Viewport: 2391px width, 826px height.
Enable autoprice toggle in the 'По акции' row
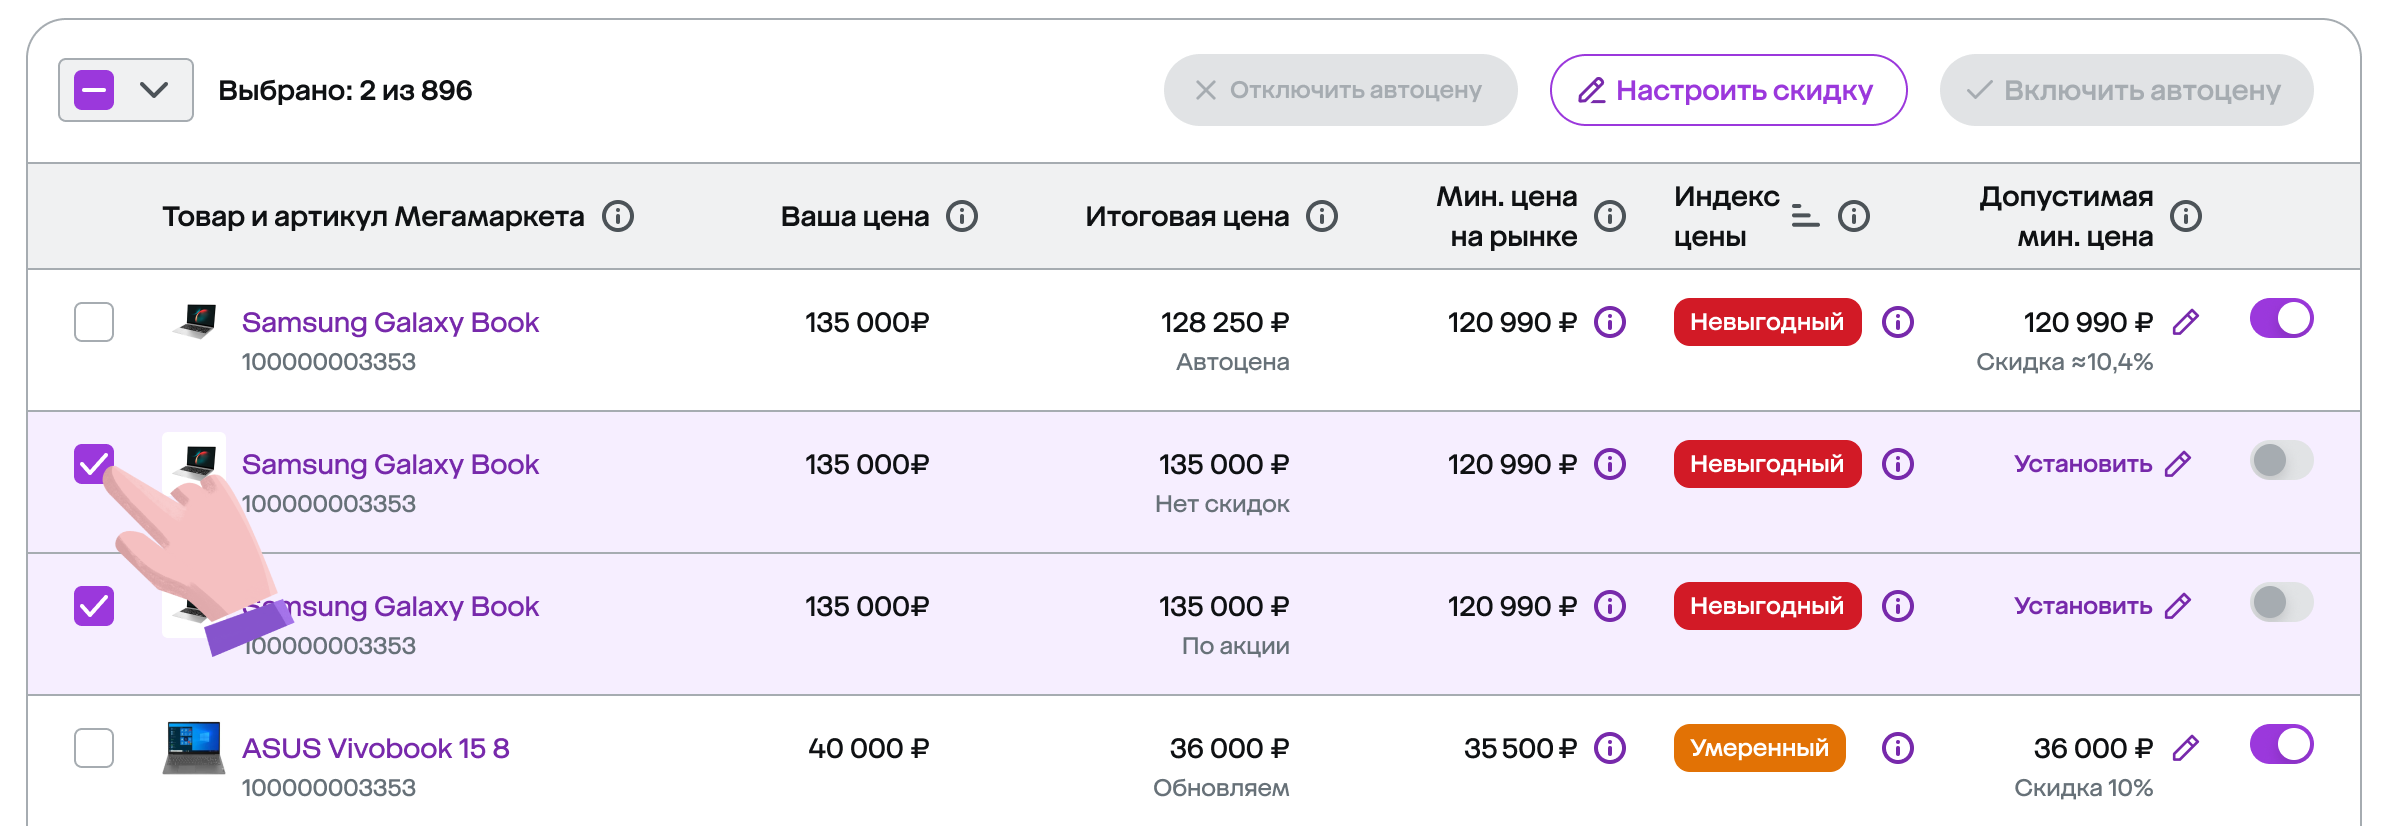[x=2282, y=603]
